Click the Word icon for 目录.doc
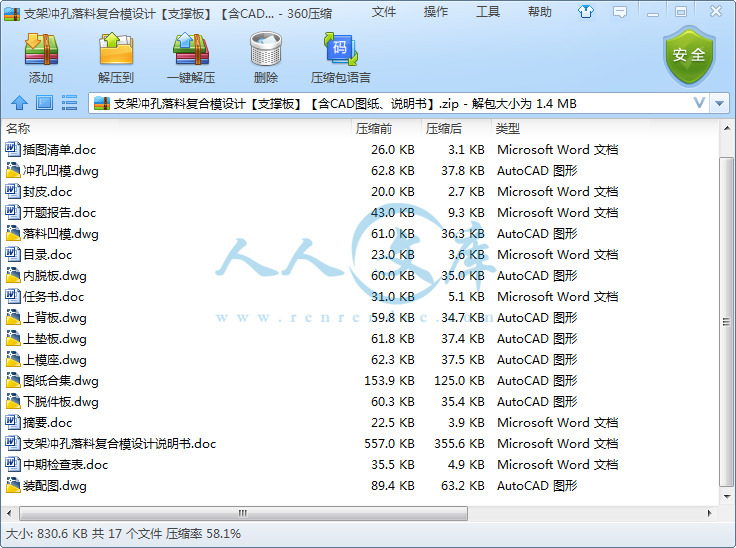The width and height of the screenshot is (736, 548). 13,255
